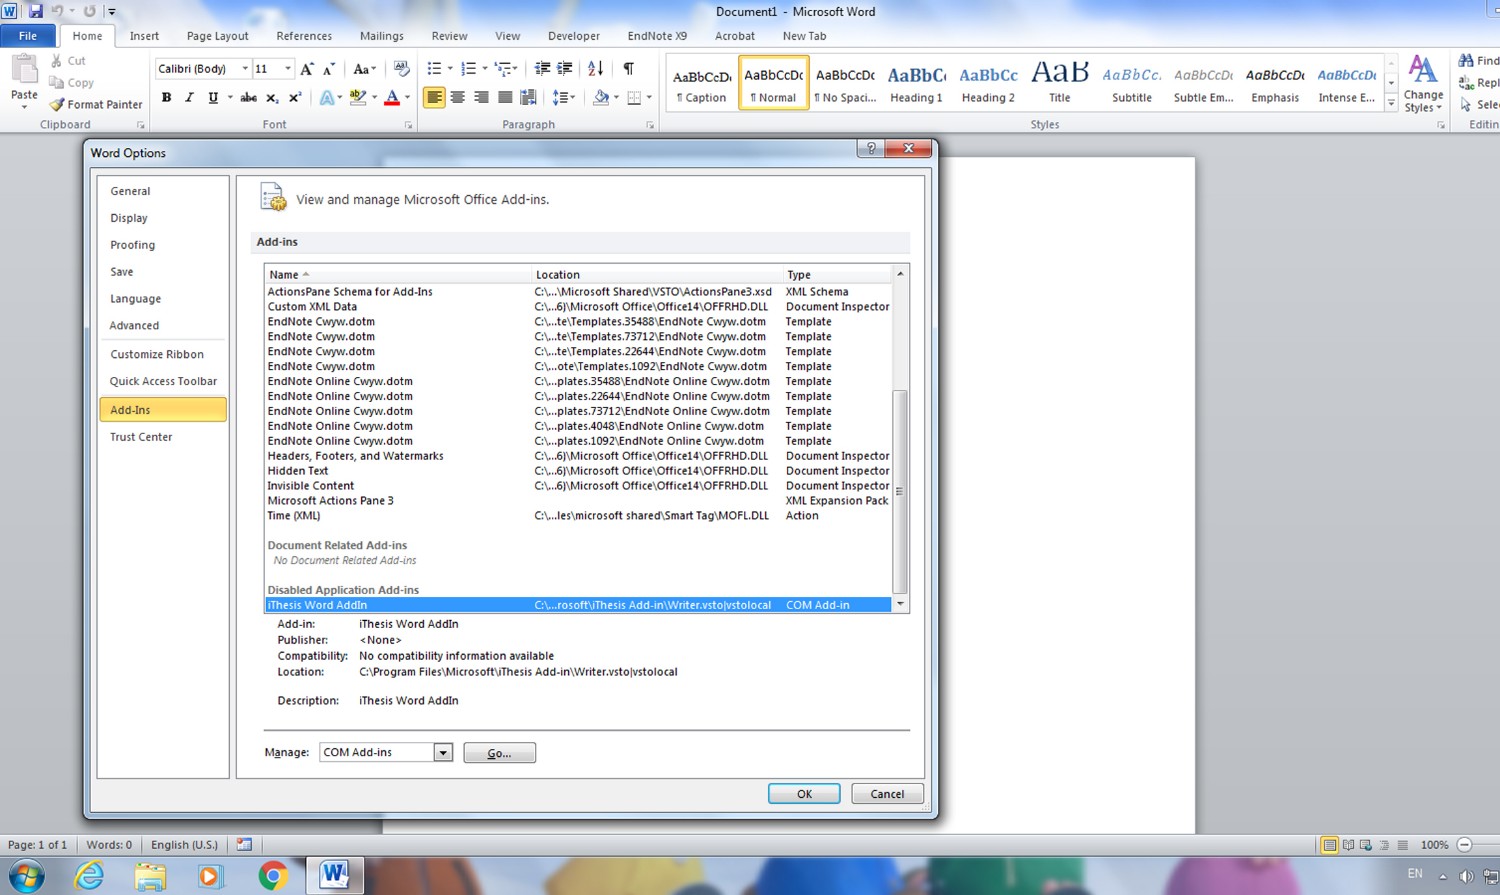
Task: Open the Insert ribbon tab
Action: point(144,36)
